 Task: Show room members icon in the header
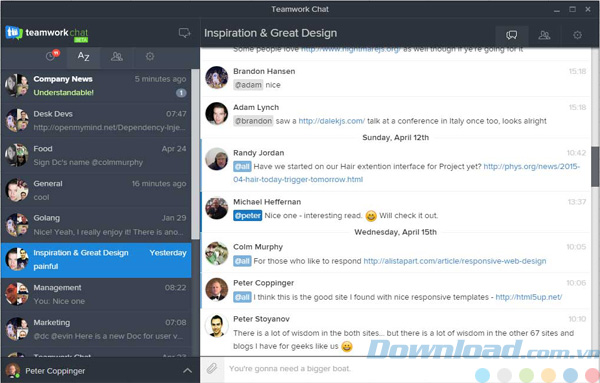pos(544,35)
